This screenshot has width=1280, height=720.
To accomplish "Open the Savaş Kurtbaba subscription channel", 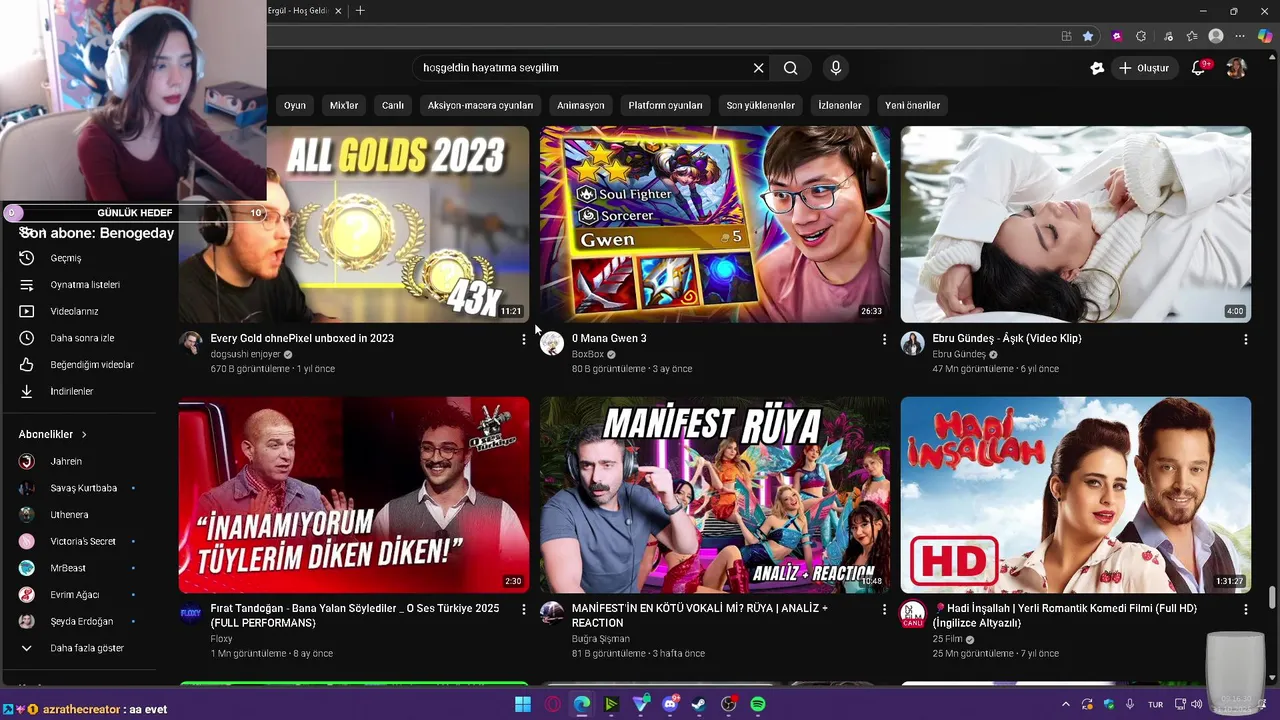I will [x=83, y=488].
